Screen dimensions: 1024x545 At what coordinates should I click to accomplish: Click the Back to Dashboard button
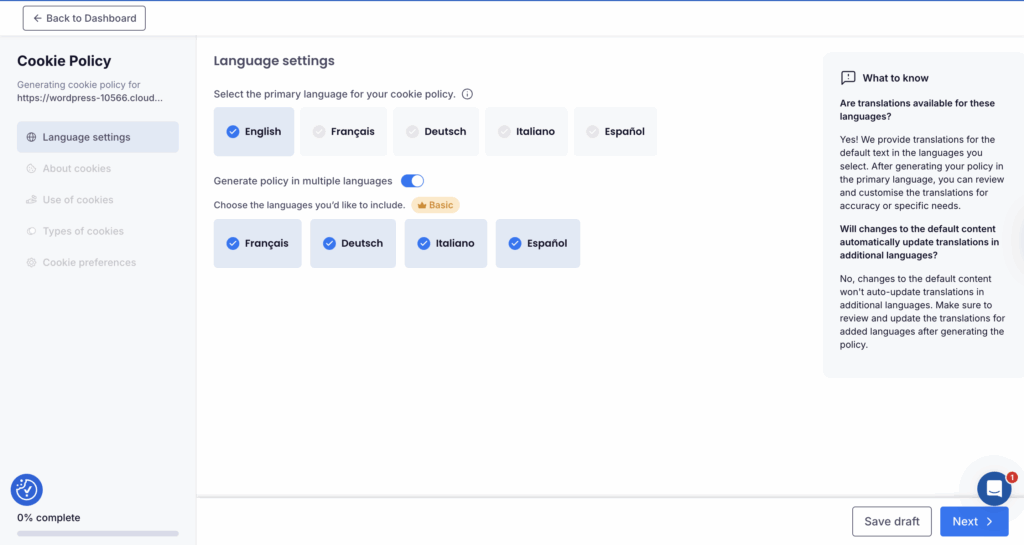pyautogui.click(x=84, y=18)
